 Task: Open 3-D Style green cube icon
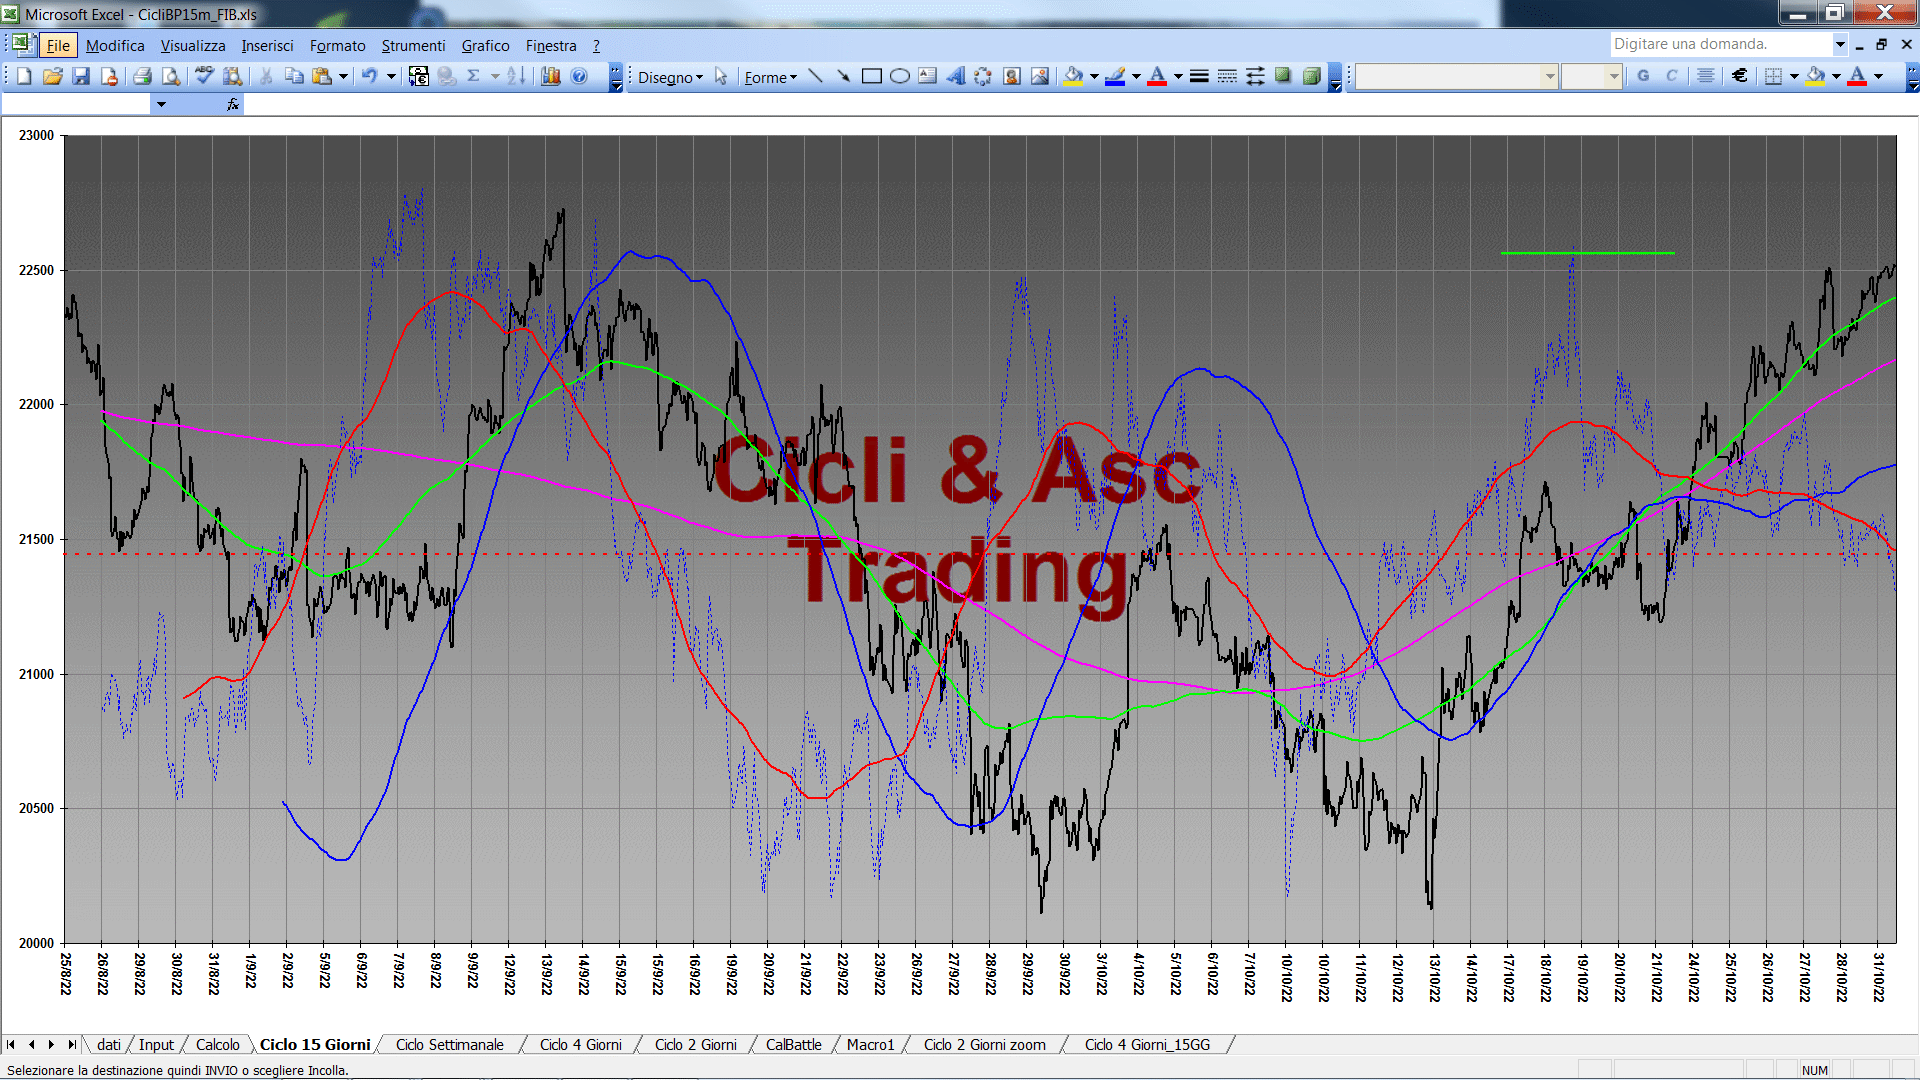pyautogui.click(x=1312, y=76)
